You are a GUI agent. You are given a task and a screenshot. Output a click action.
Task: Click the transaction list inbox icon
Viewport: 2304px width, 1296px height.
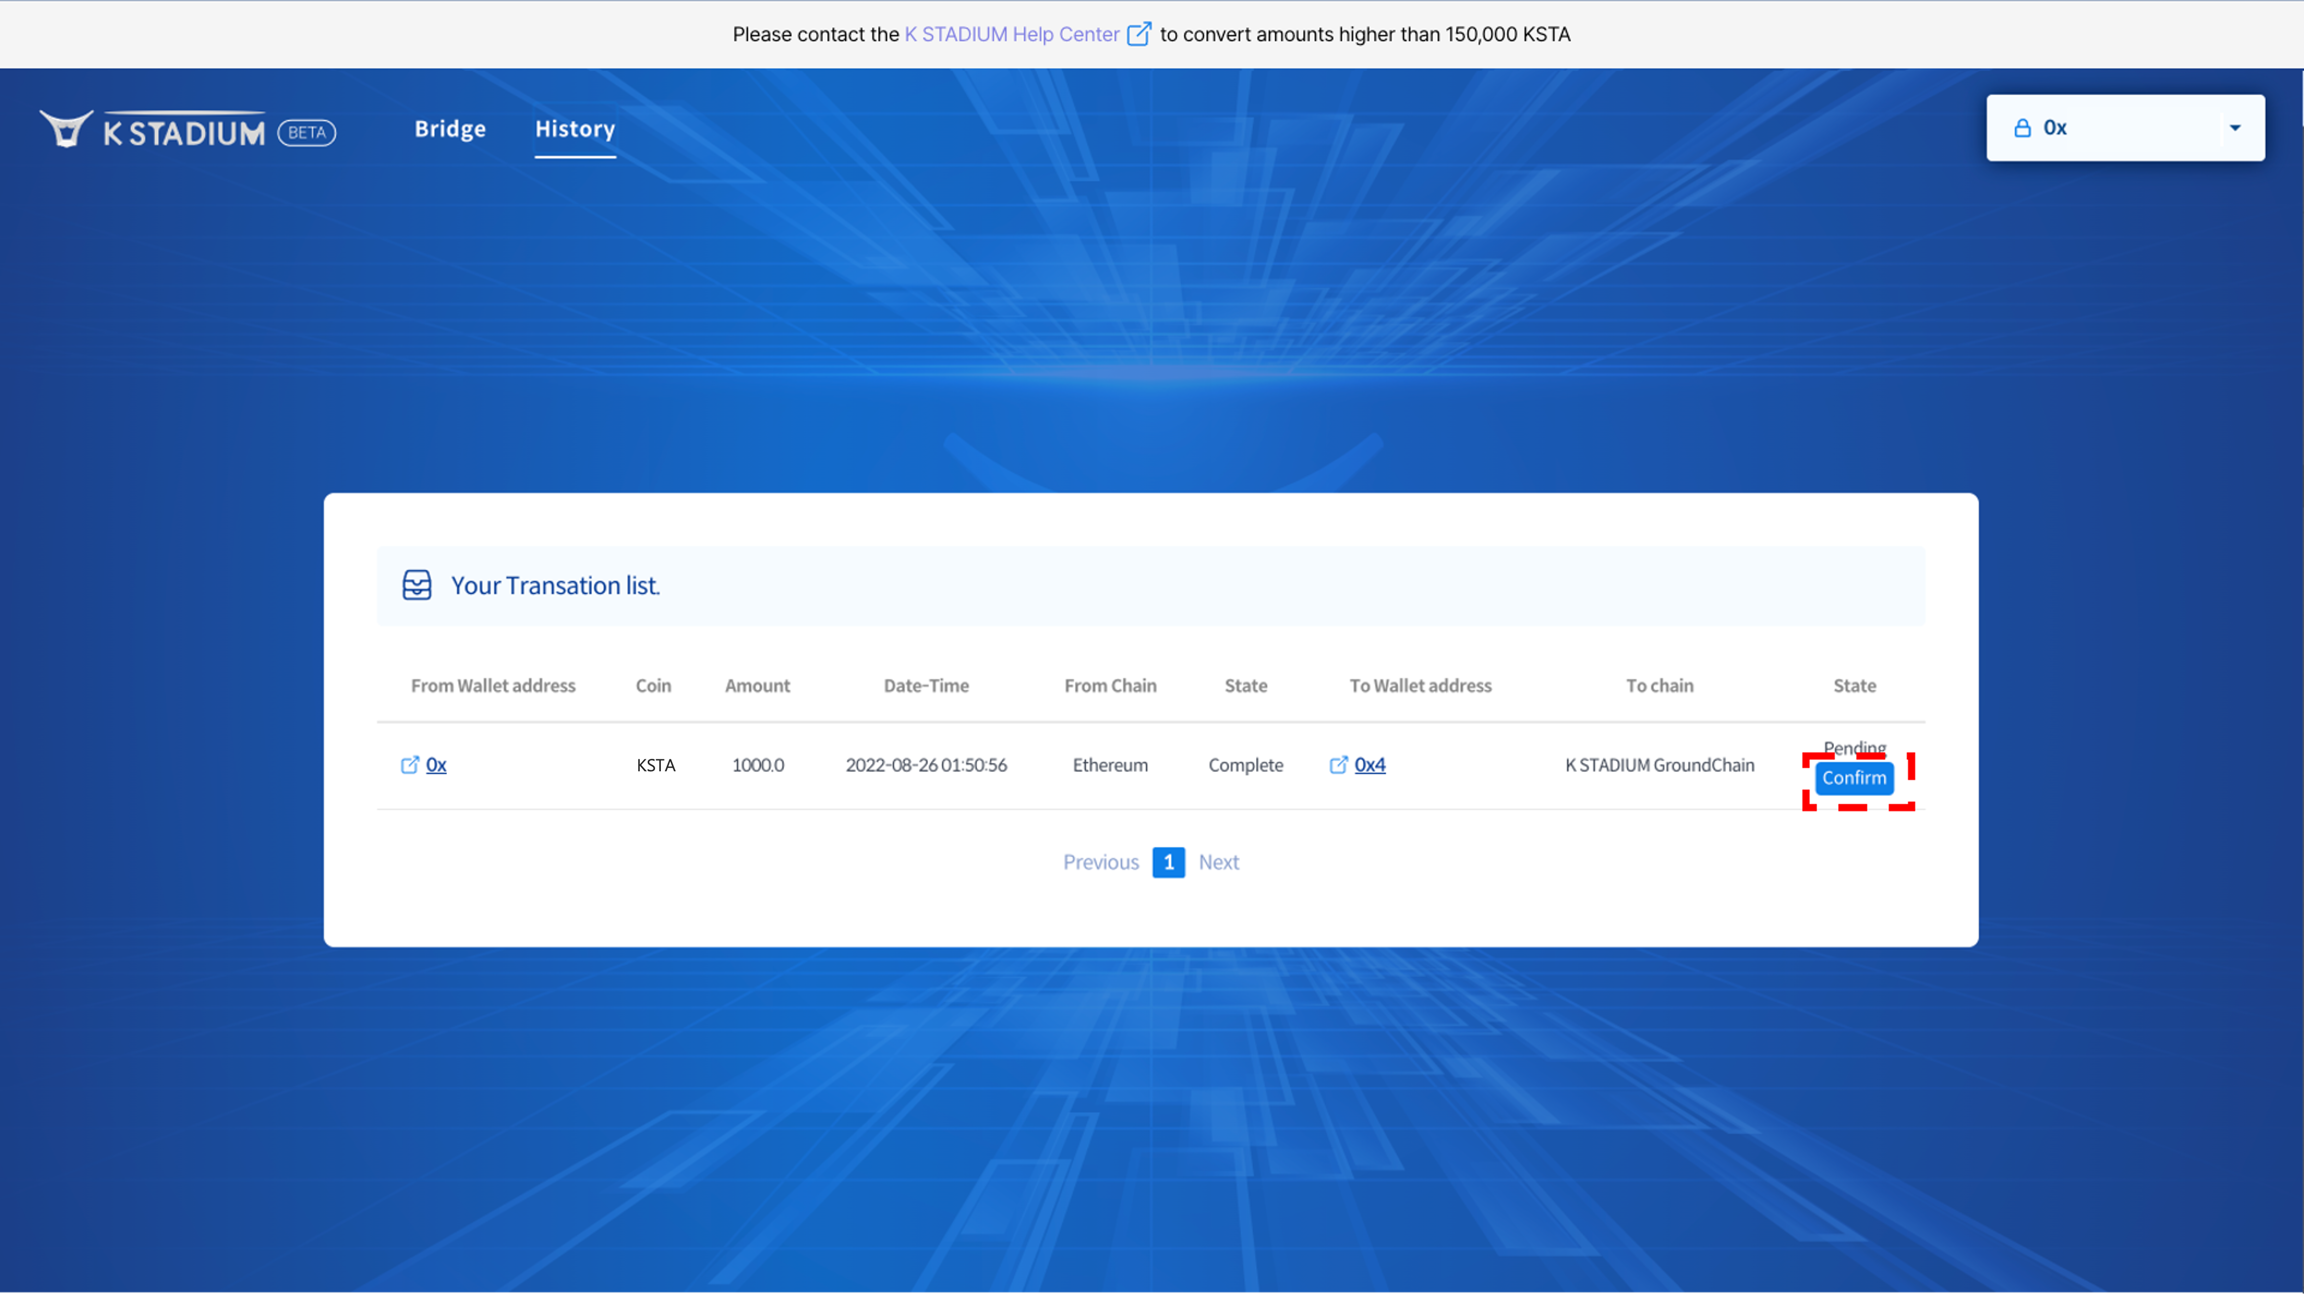click(417, 585)
